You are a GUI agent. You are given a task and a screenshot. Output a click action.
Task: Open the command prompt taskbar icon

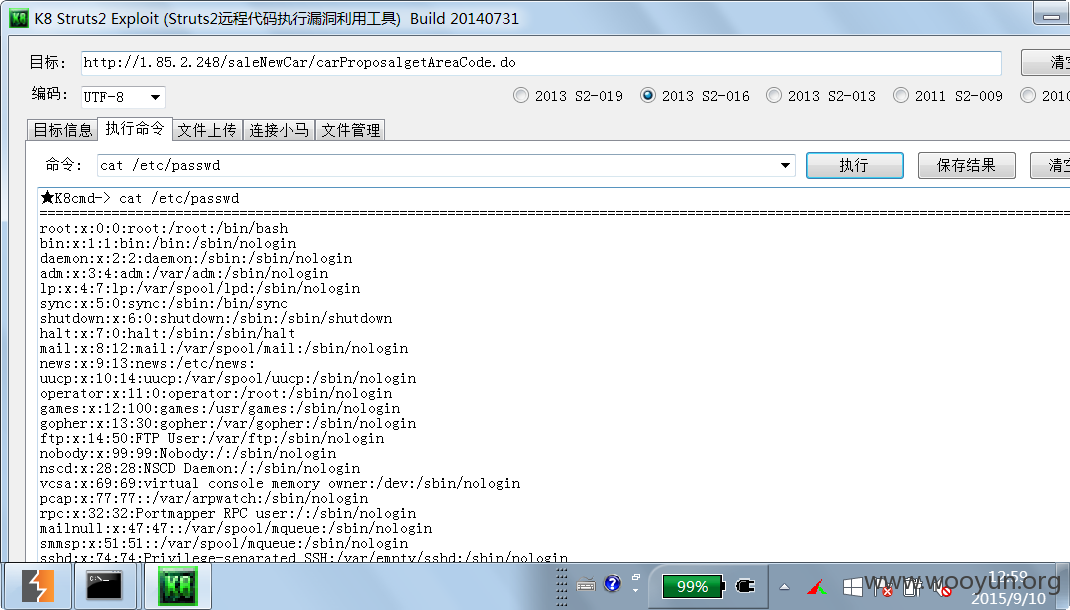pyautogui.click(x=104, y=586)
